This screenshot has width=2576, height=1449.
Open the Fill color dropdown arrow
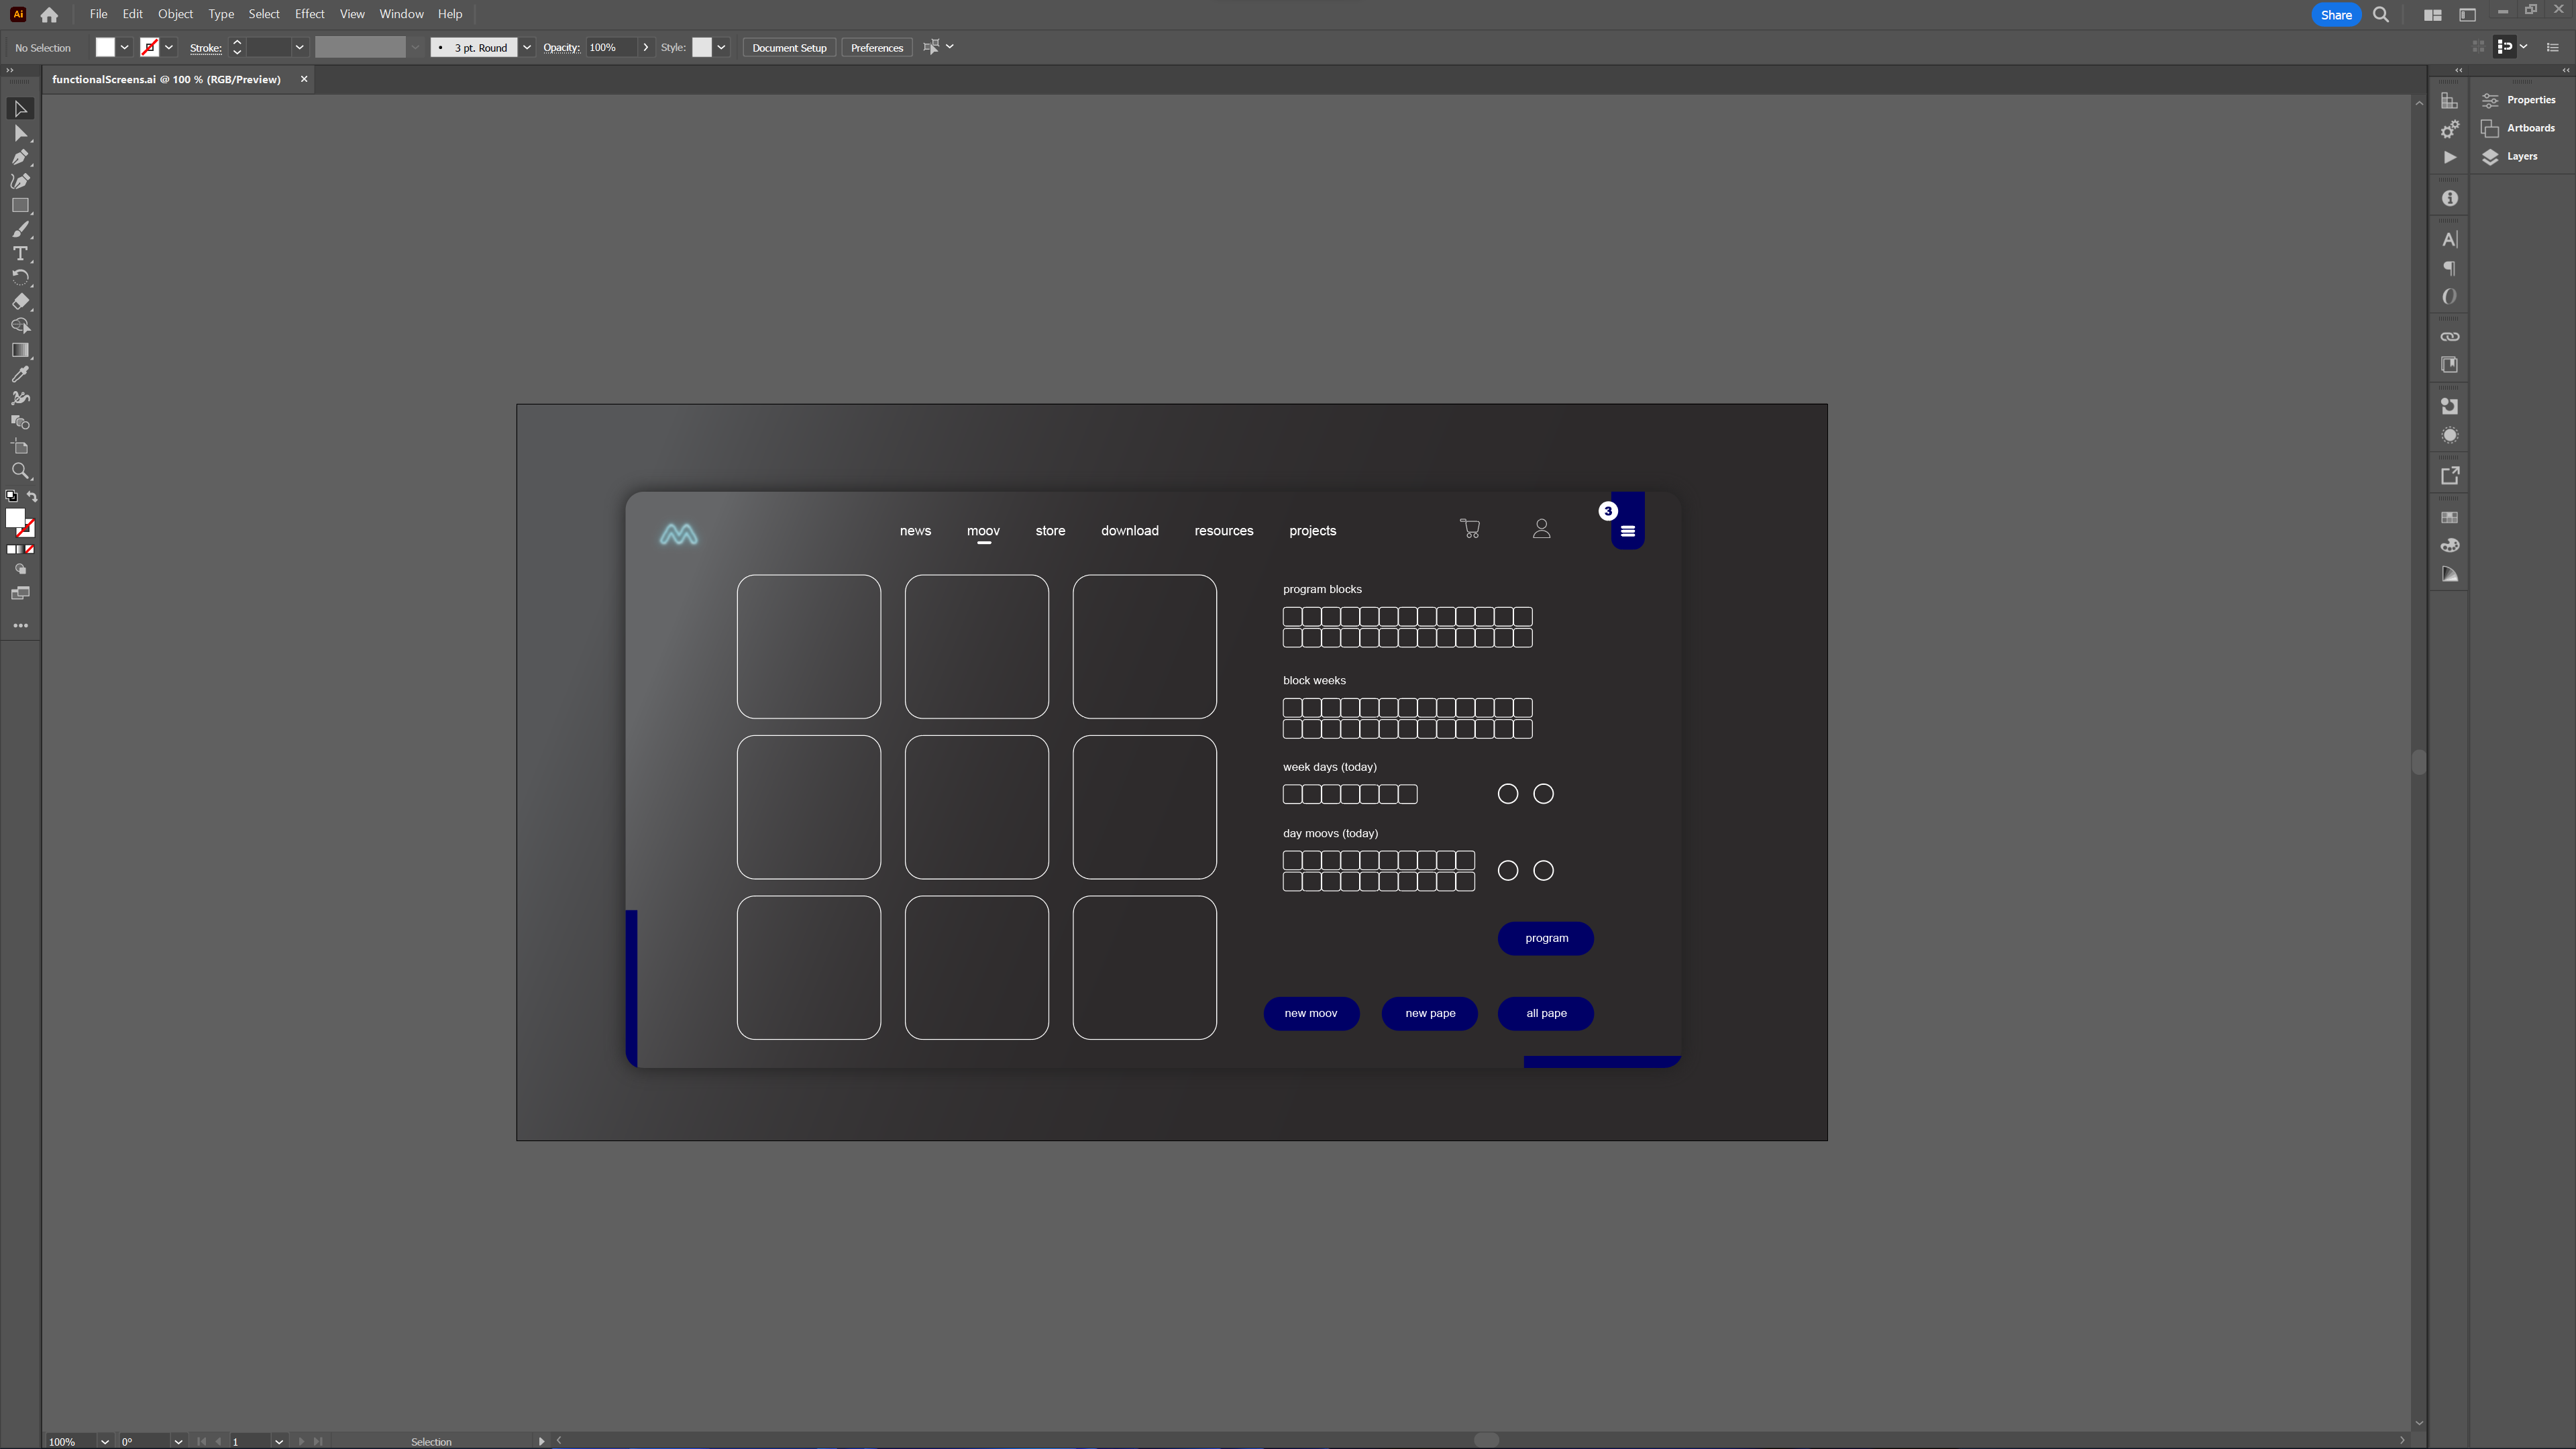(x=125, y=47)
